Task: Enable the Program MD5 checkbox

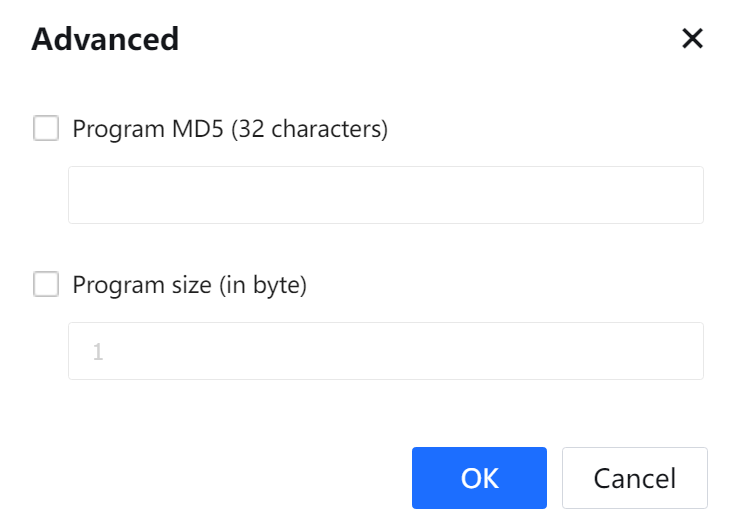Action: (x=46, y=129)
